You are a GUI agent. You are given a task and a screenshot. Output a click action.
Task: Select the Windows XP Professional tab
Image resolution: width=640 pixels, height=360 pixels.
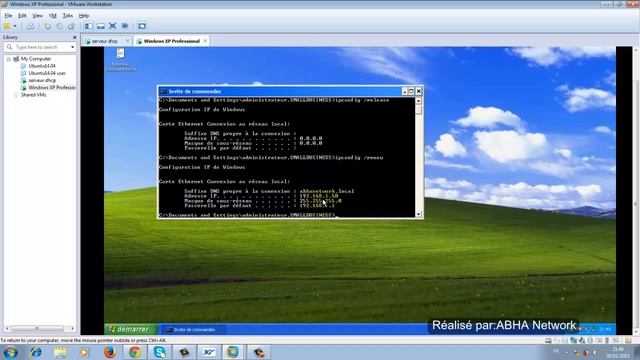pos(171,41)
